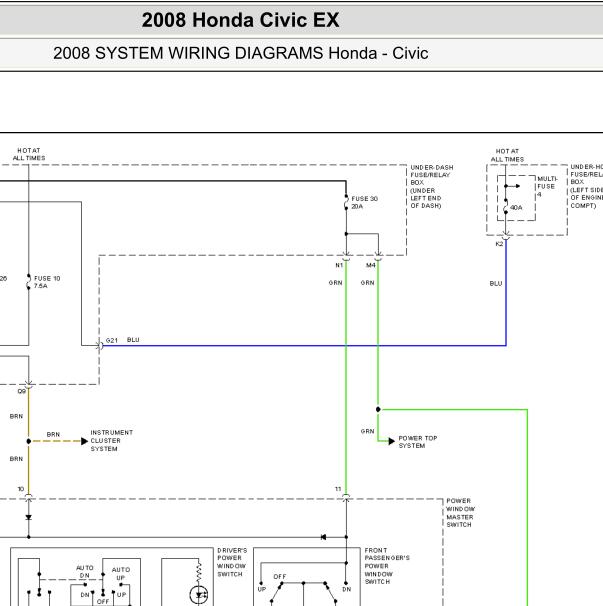Screen dimensions: 603x606
Task: Click the arrow pointing to Instrument Cluster System
Action: tap(85, 441)
